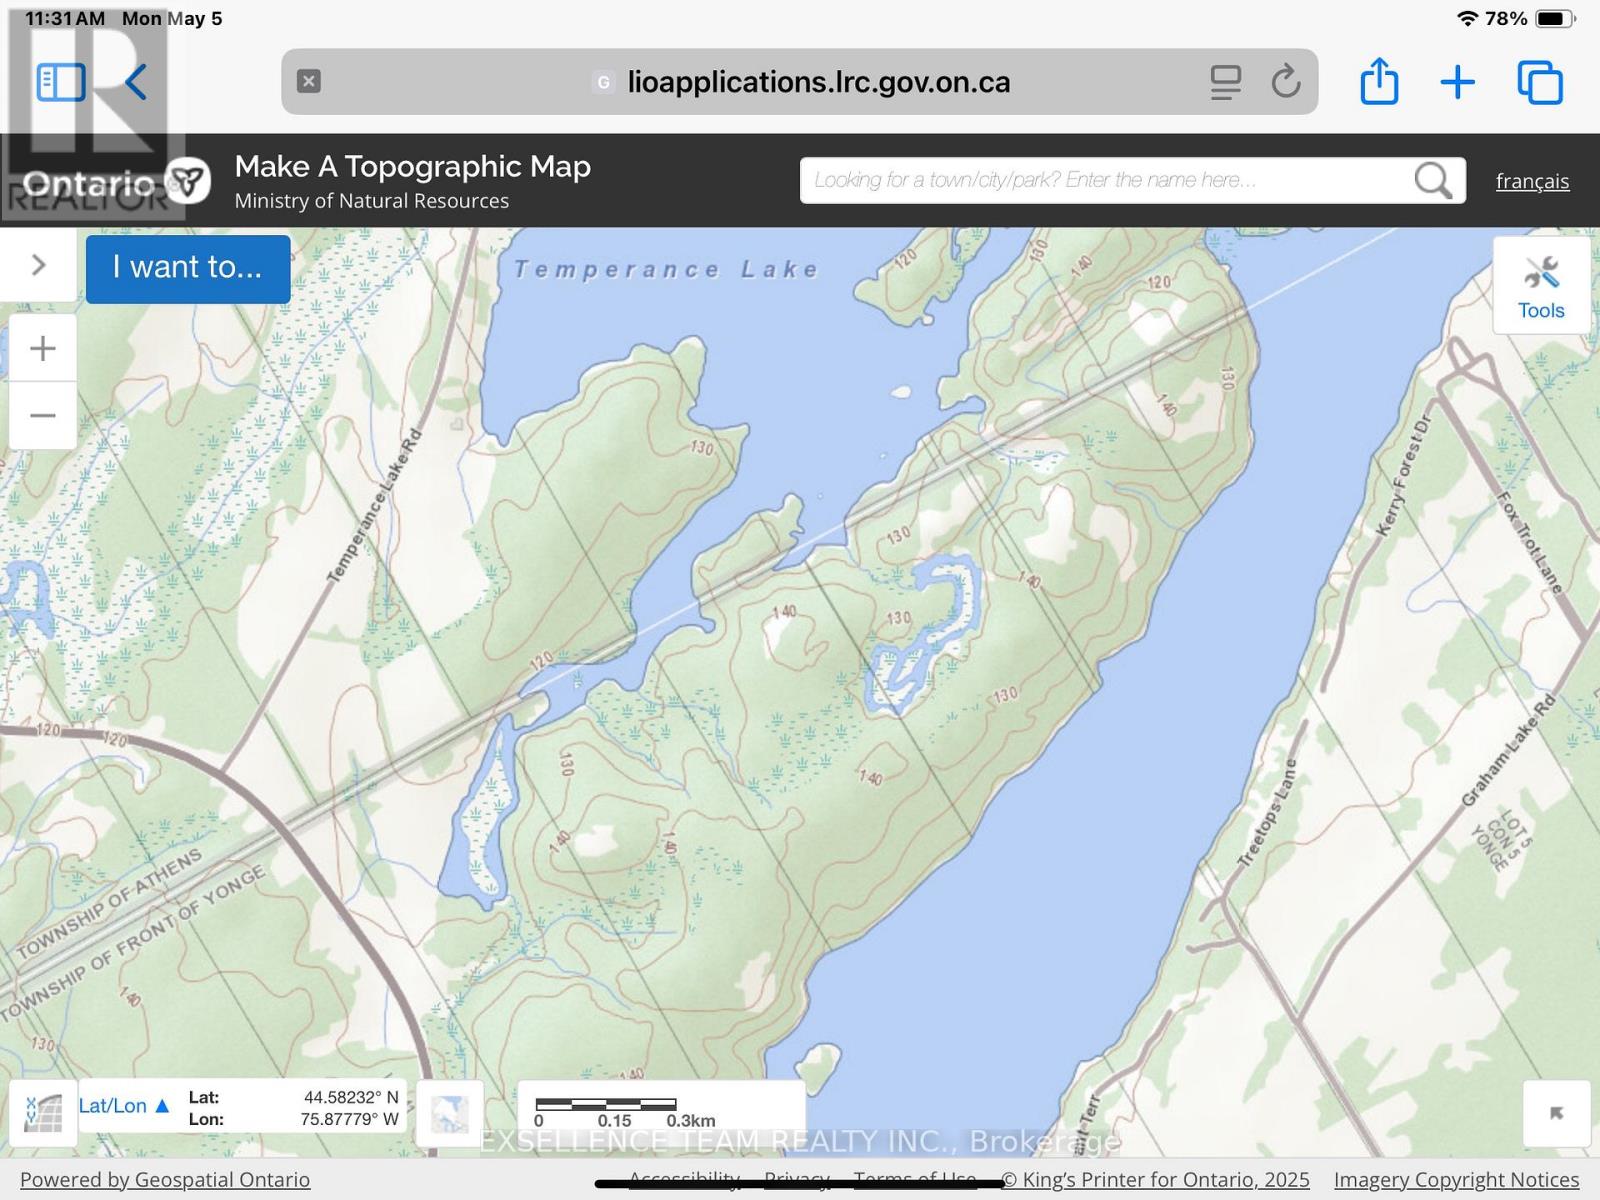Click the arrow icon at bottom right corner
The height and width of the screenshot is (1200, 1600).
tap(1556, 1113)
